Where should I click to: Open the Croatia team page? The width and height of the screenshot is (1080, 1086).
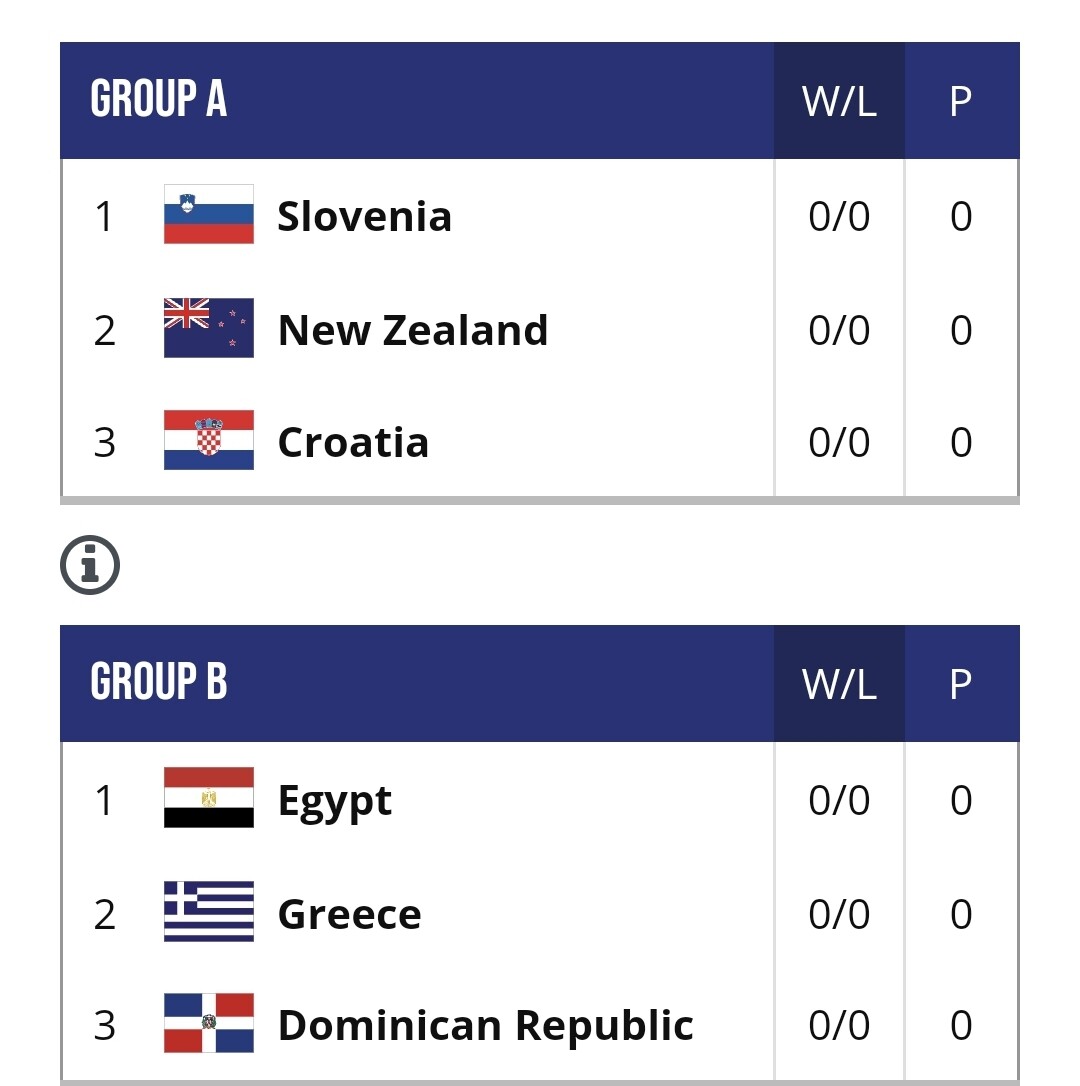[353, 442]
